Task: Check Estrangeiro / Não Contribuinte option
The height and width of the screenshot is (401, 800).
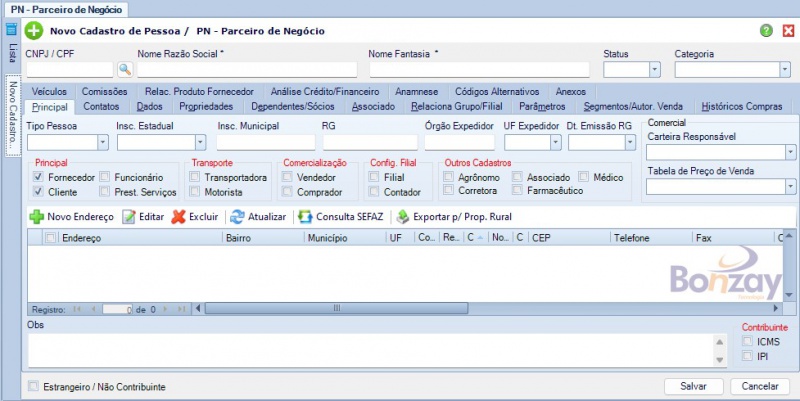Action: [x=35, y=386]
